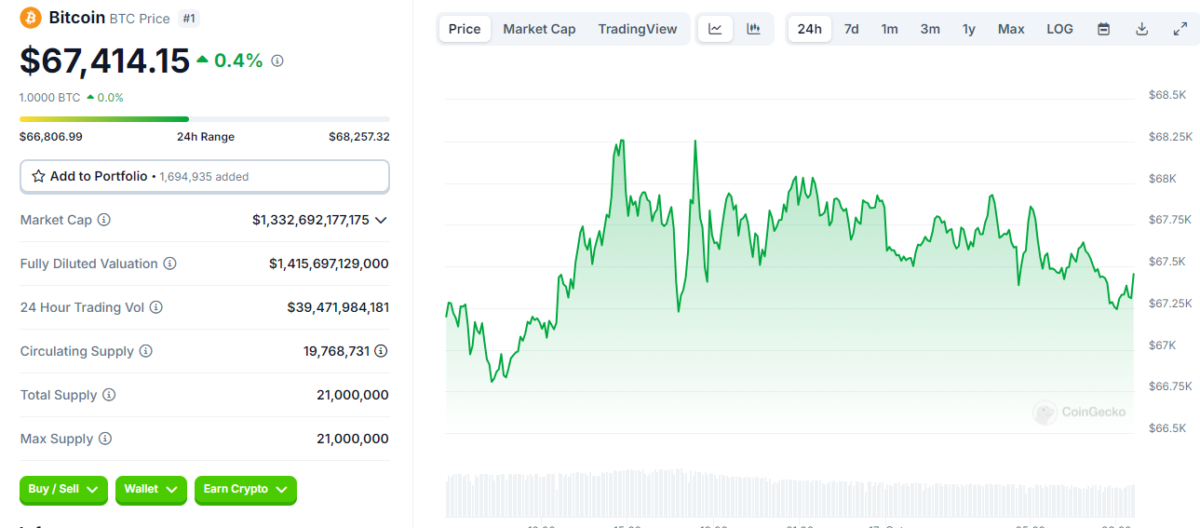Show Market Cap info tooltip icon
This screenshot has width=1200, height=528.
point(104,219)
